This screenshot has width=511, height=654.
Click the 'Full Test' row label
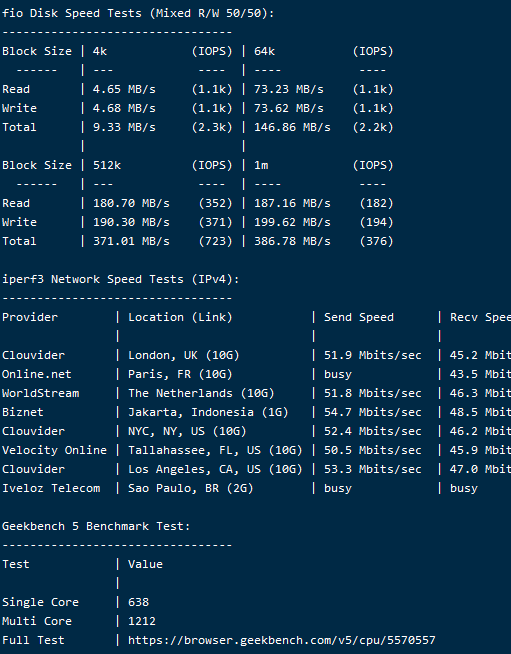tap(33, 640)
